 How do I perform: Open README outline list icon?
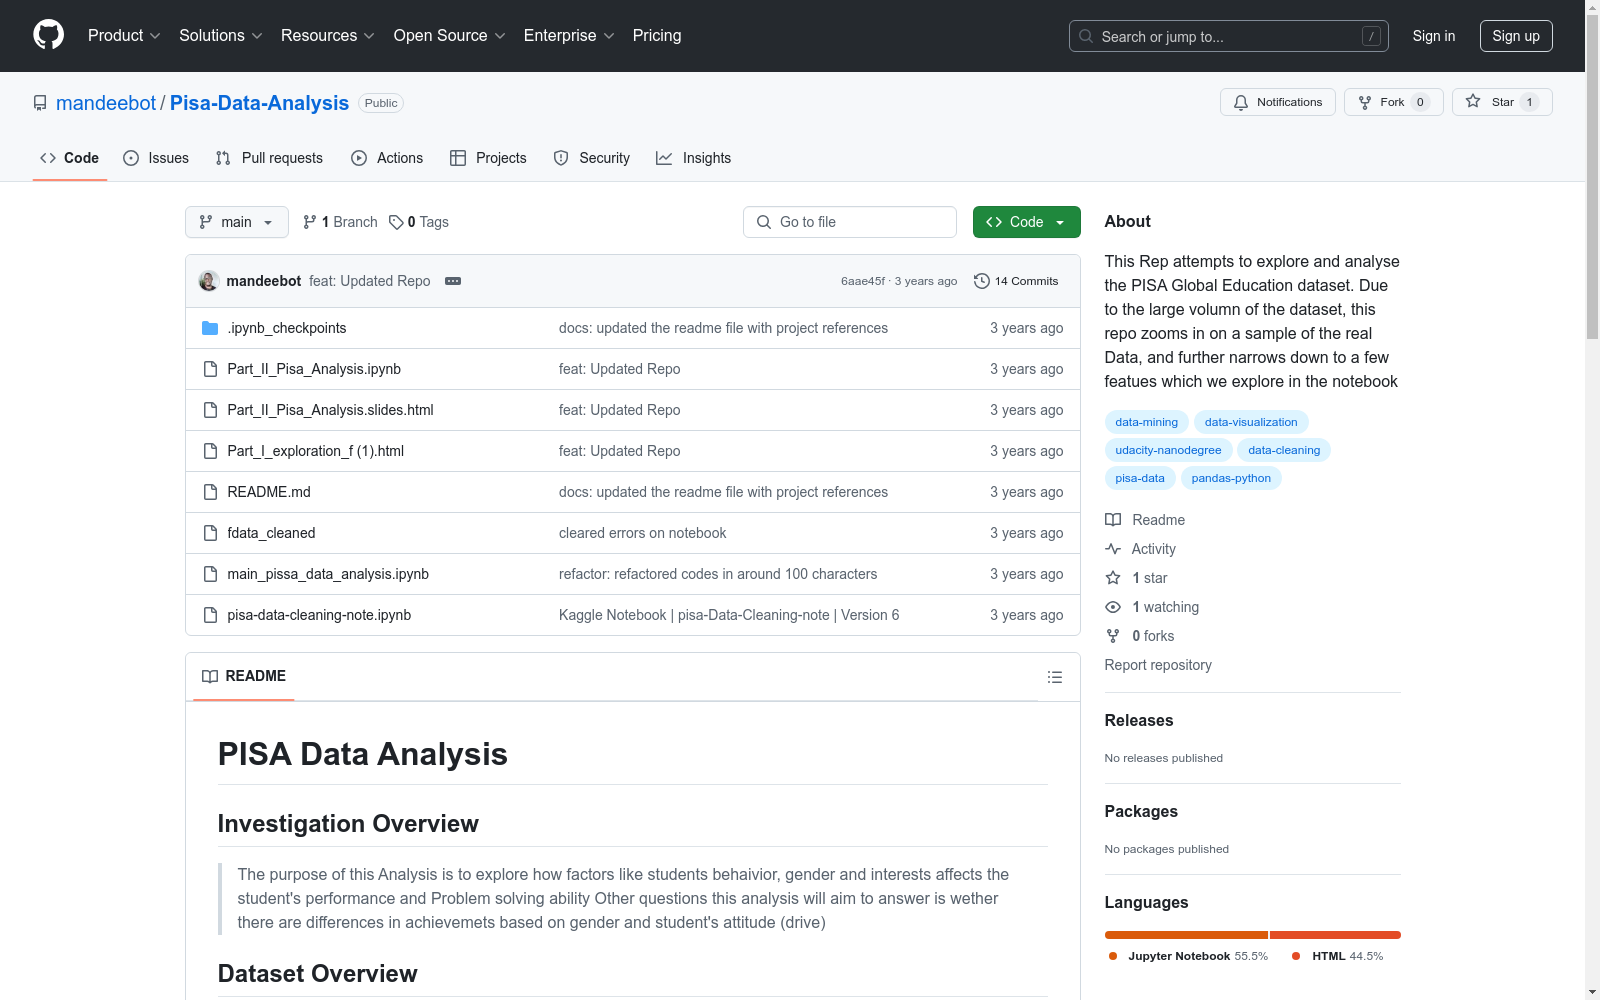pyautogui.click(x=1055, y=677)
